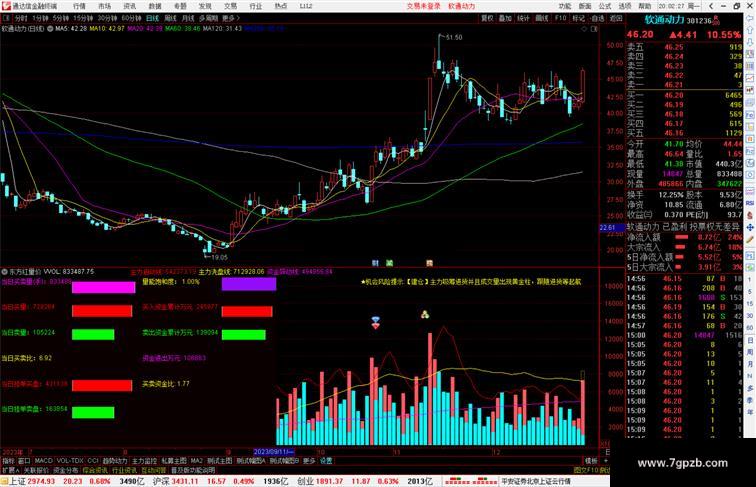756x487 pixels.
Task: Open the 行情 menu
Action: point(79,6)
